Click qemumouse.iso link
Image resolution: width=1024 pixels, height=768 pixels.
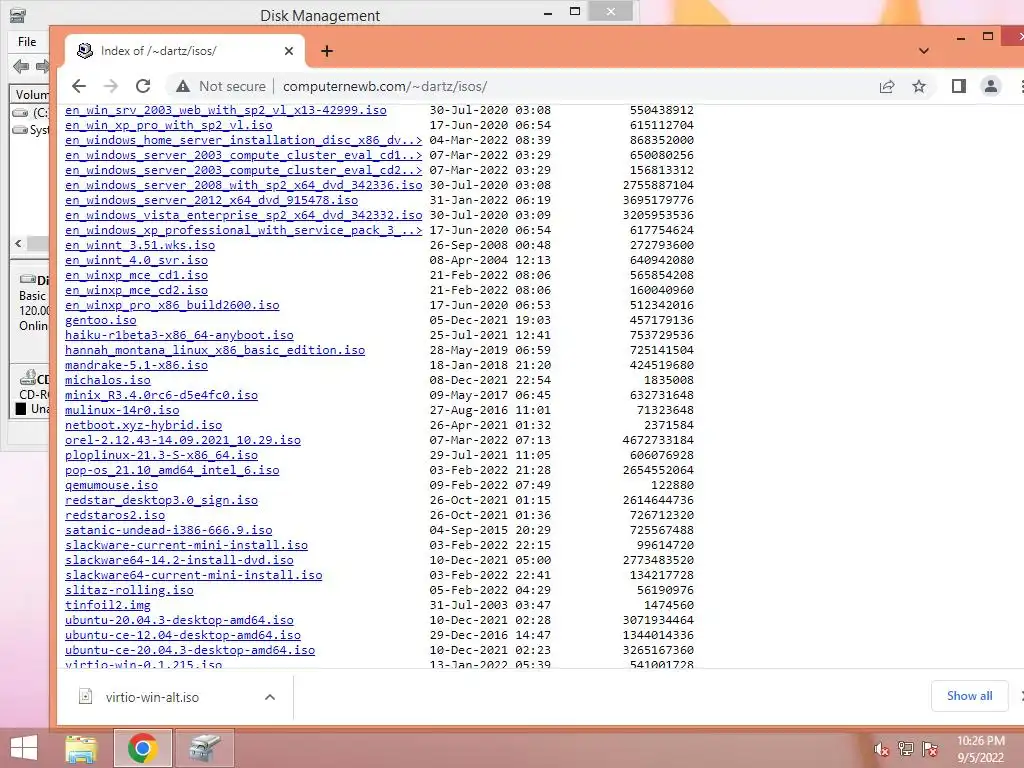pos(111,486)
